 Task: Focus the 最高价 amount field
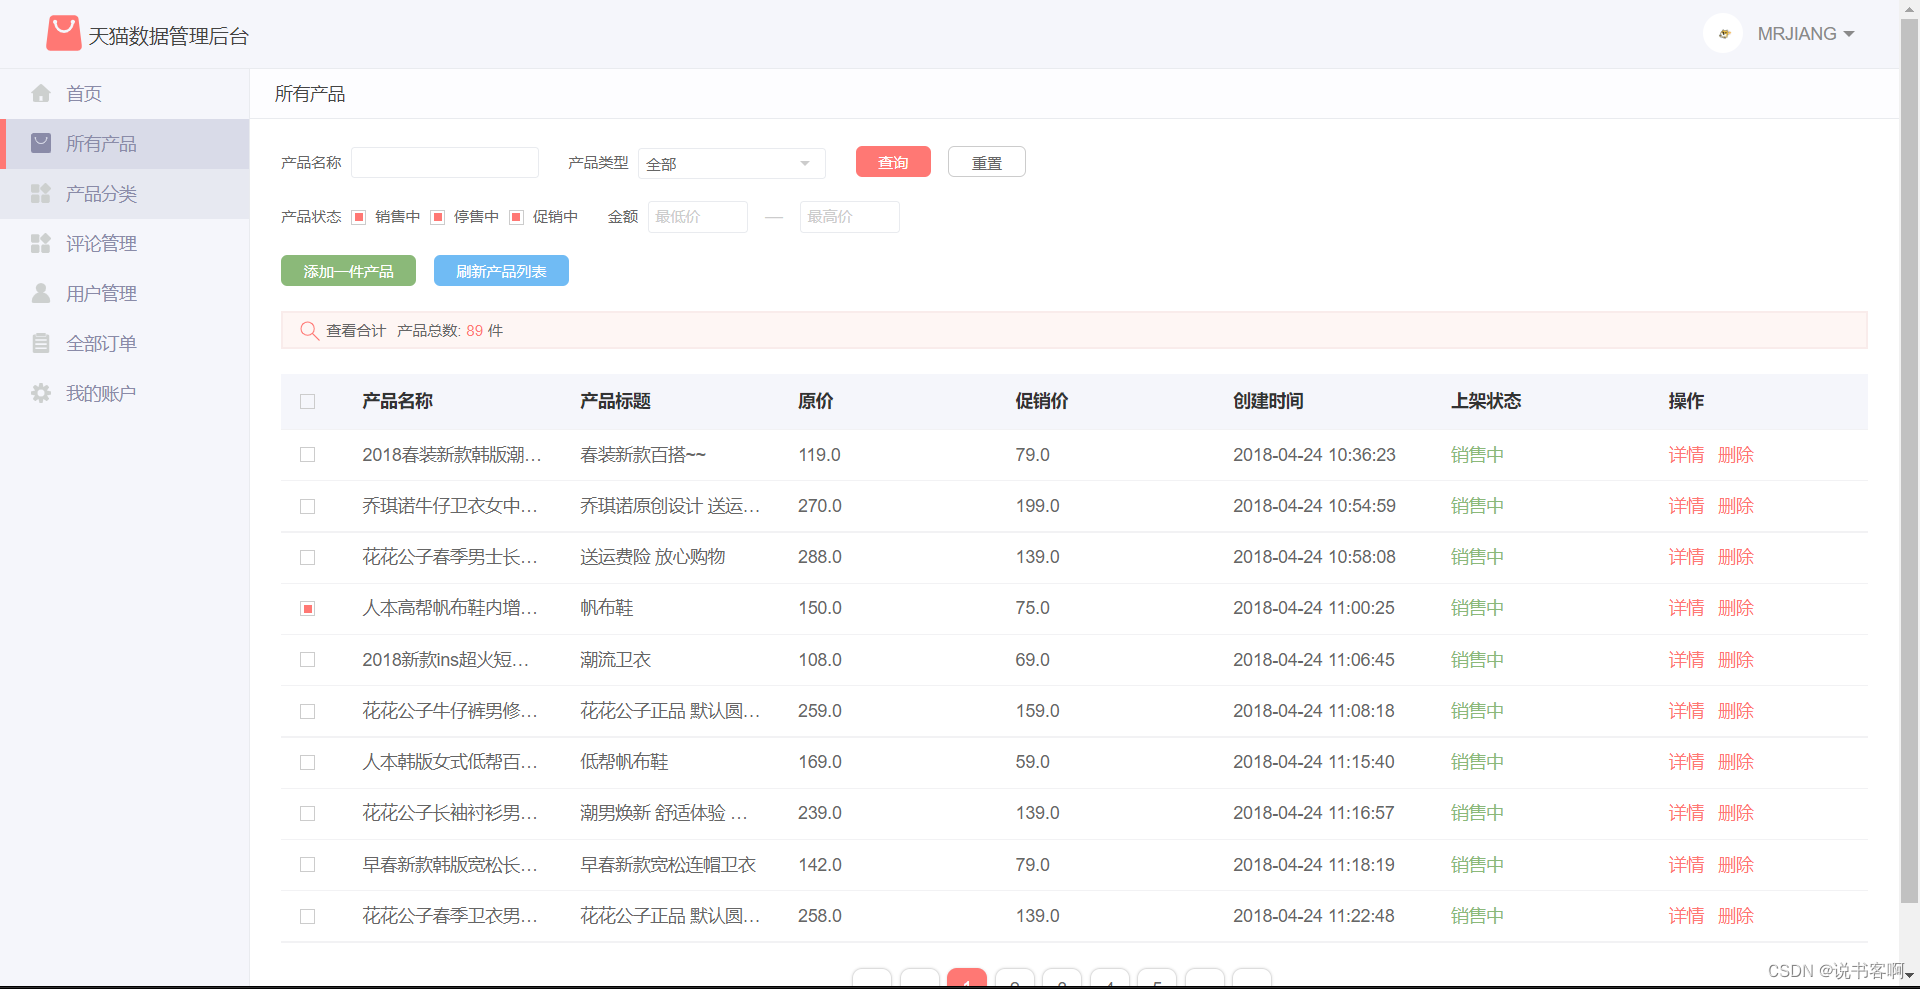850,217
